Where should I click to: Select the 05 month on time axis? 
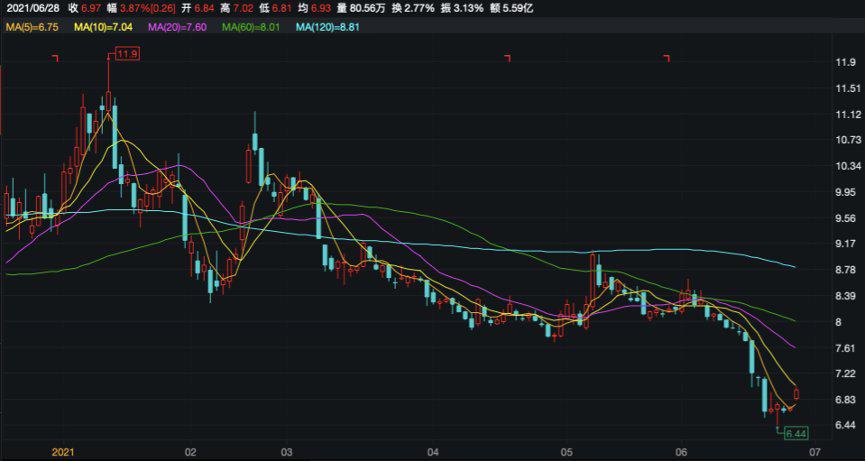click(x=564, y=452)
